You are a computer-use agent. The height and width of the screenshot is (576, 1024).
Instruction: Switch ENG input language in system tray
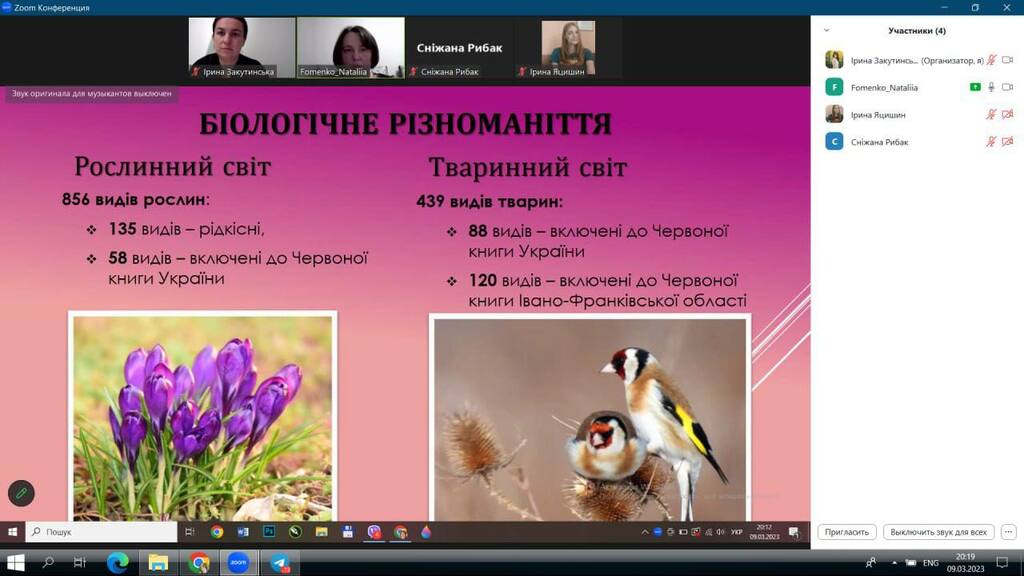pyautogui.click(x=930, y=563)
